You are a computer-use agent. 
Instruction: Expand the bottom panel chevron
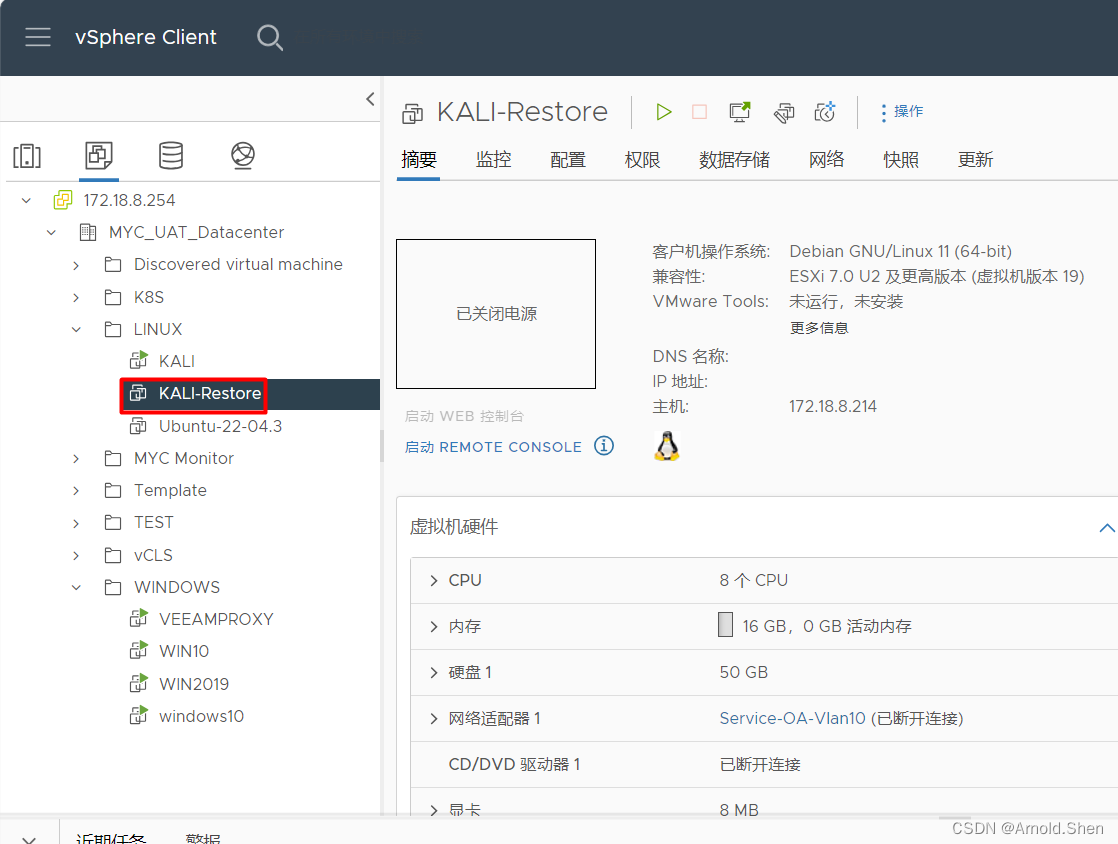29,840
